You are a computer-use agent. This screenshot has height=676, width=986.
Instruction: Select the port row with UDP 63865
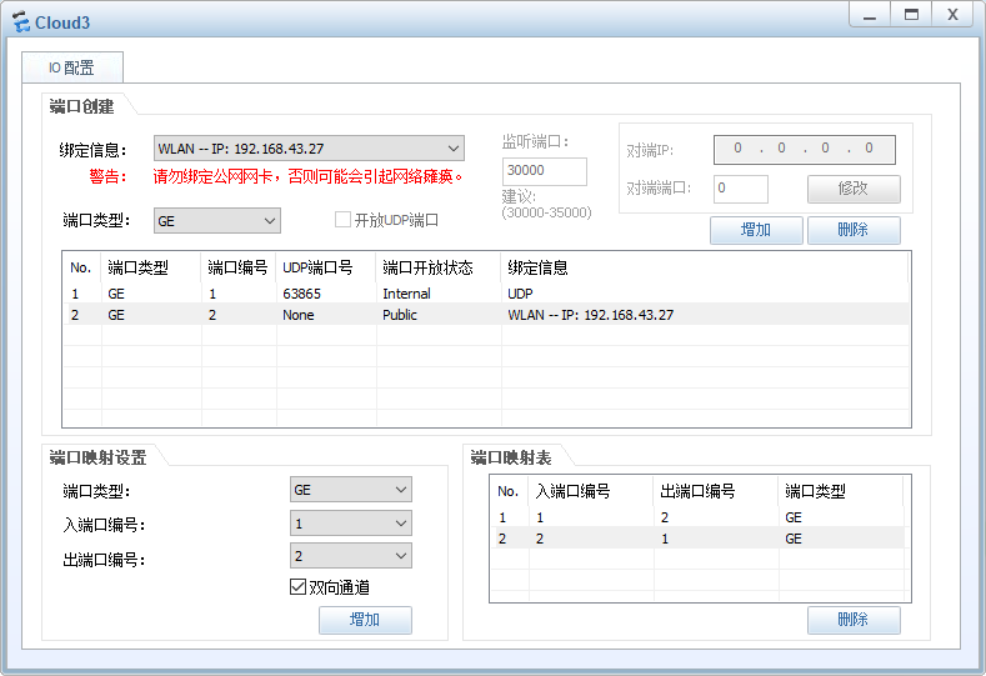[486, 294]
